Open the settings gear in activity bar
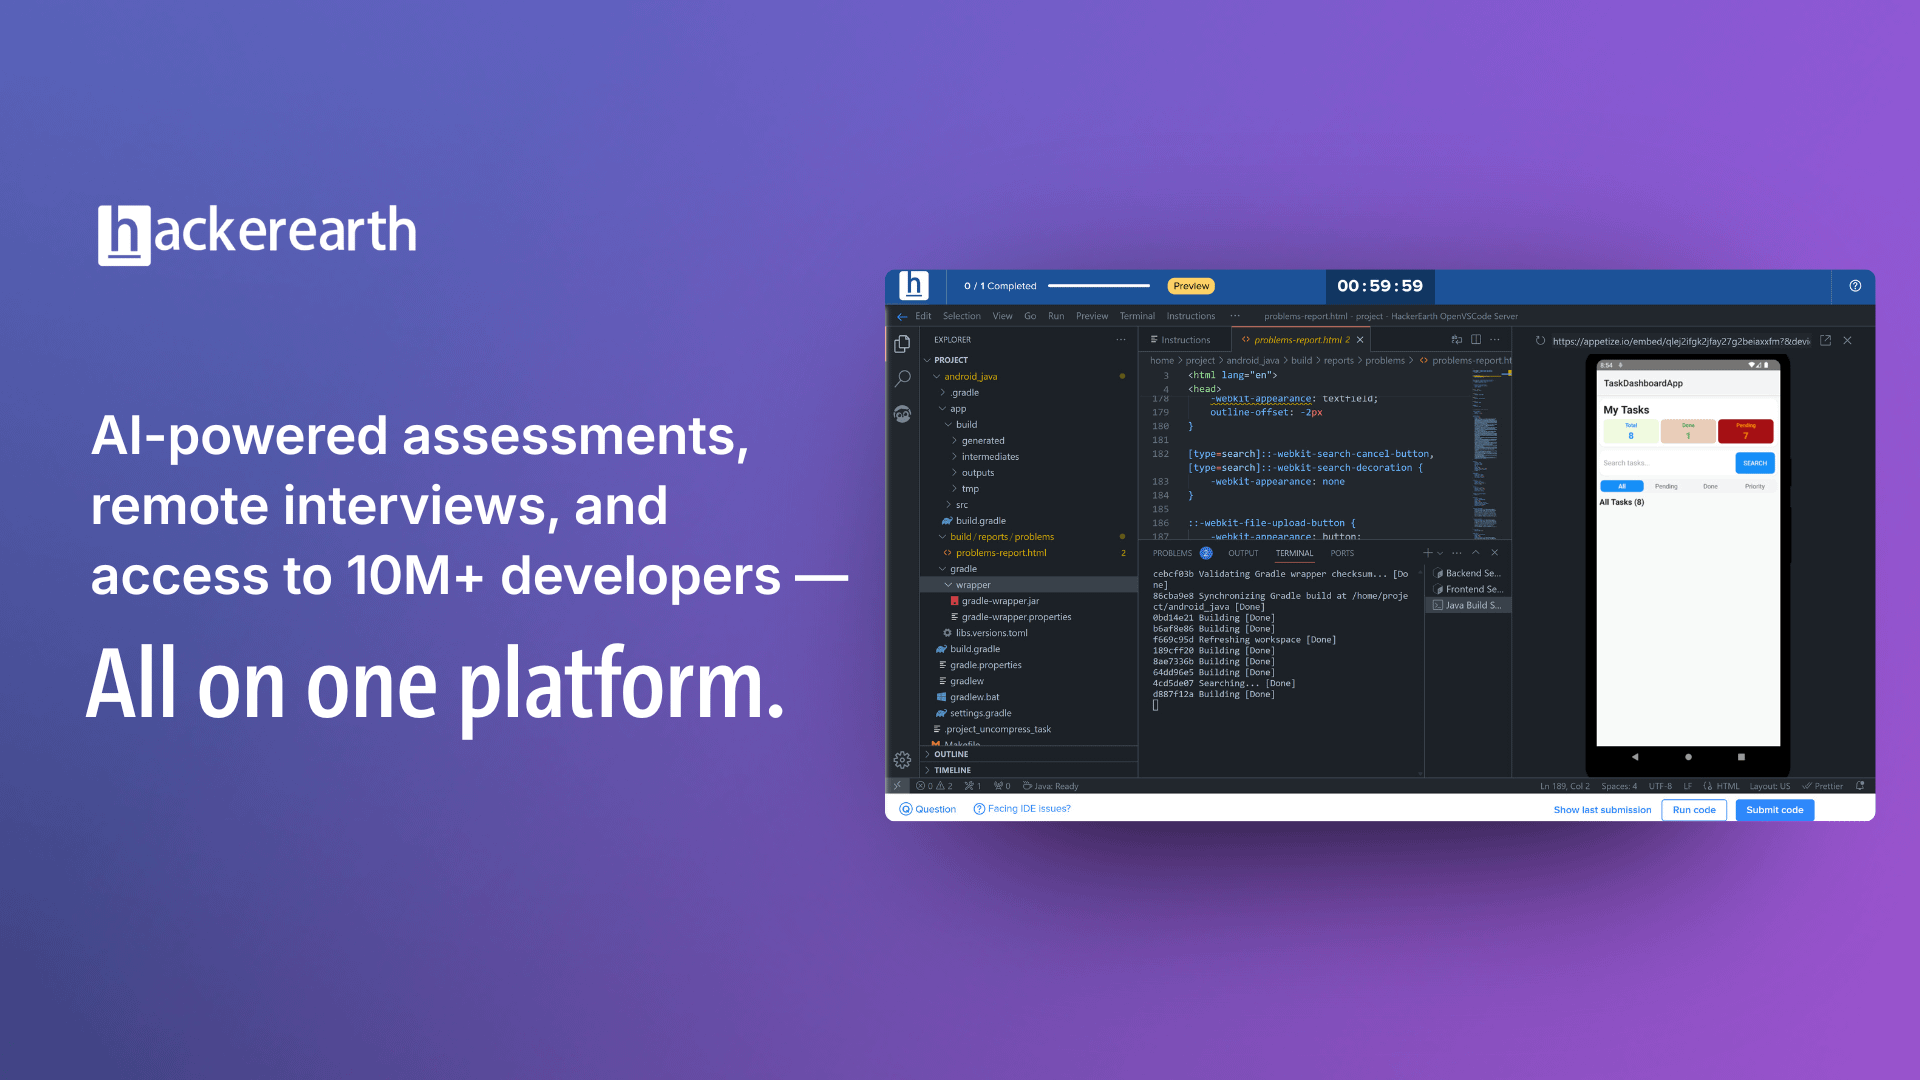The width and height of the screenshot is (1920, 1080). pyautogui.click(x=902, y=760)
